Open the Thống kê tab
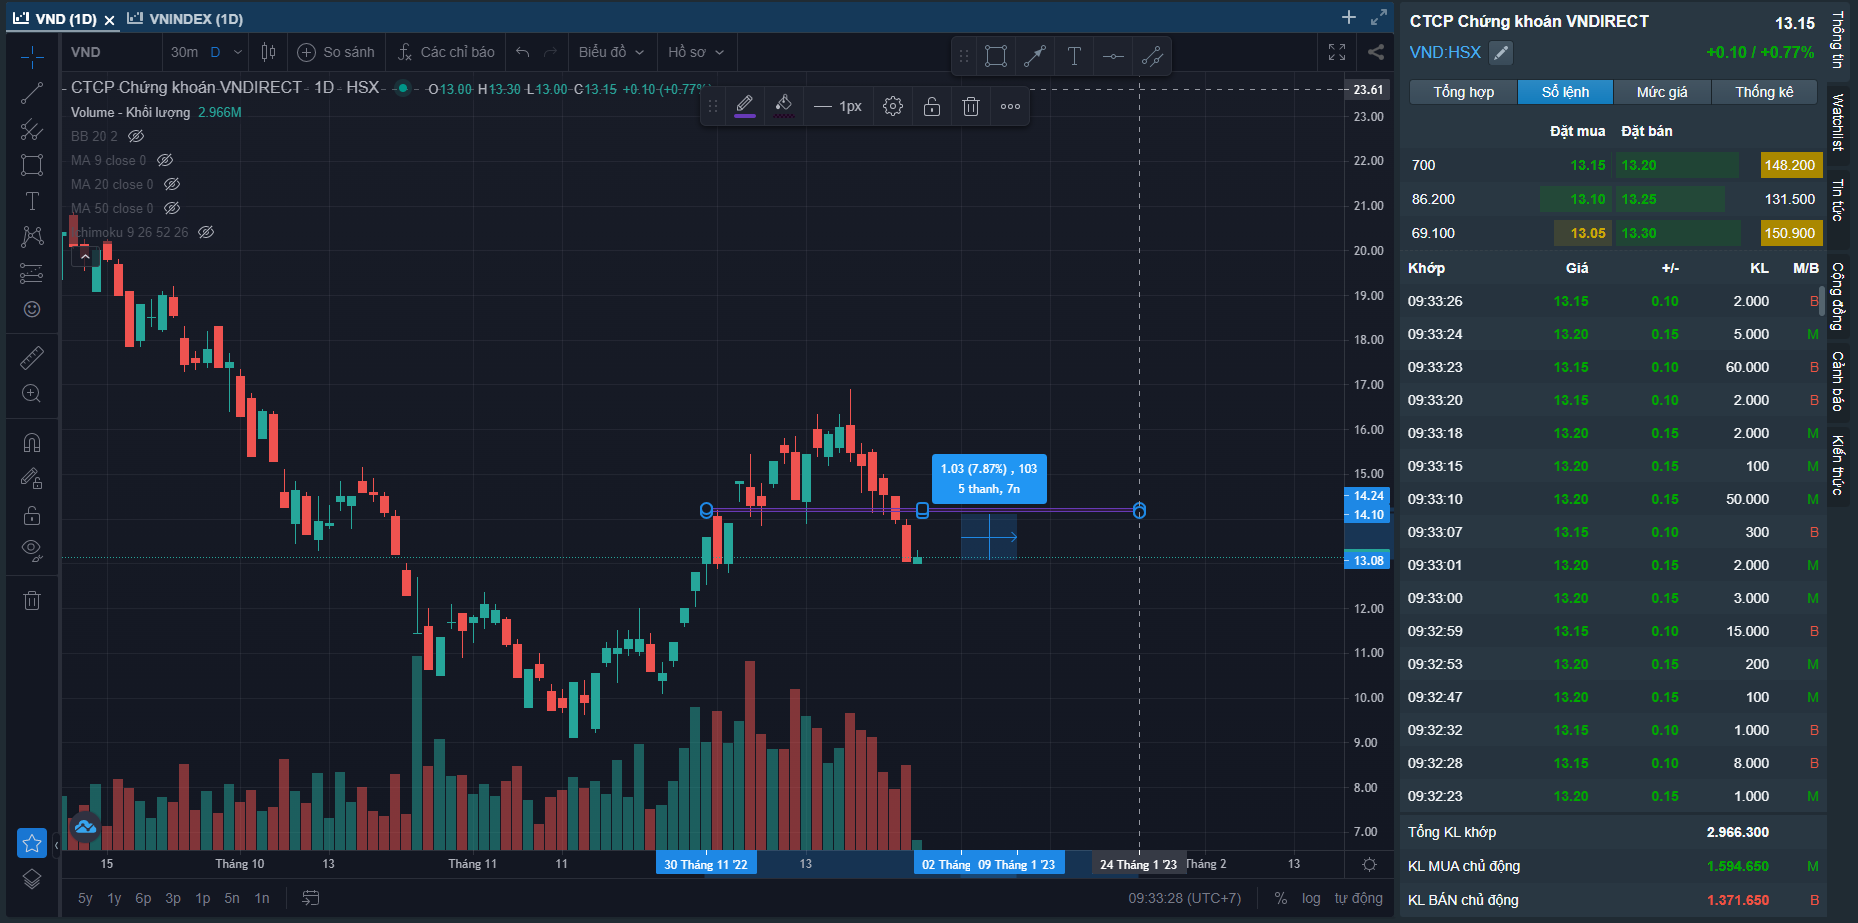The width and height of the screenshot is (1858, 923). (x=1765, y=92)
